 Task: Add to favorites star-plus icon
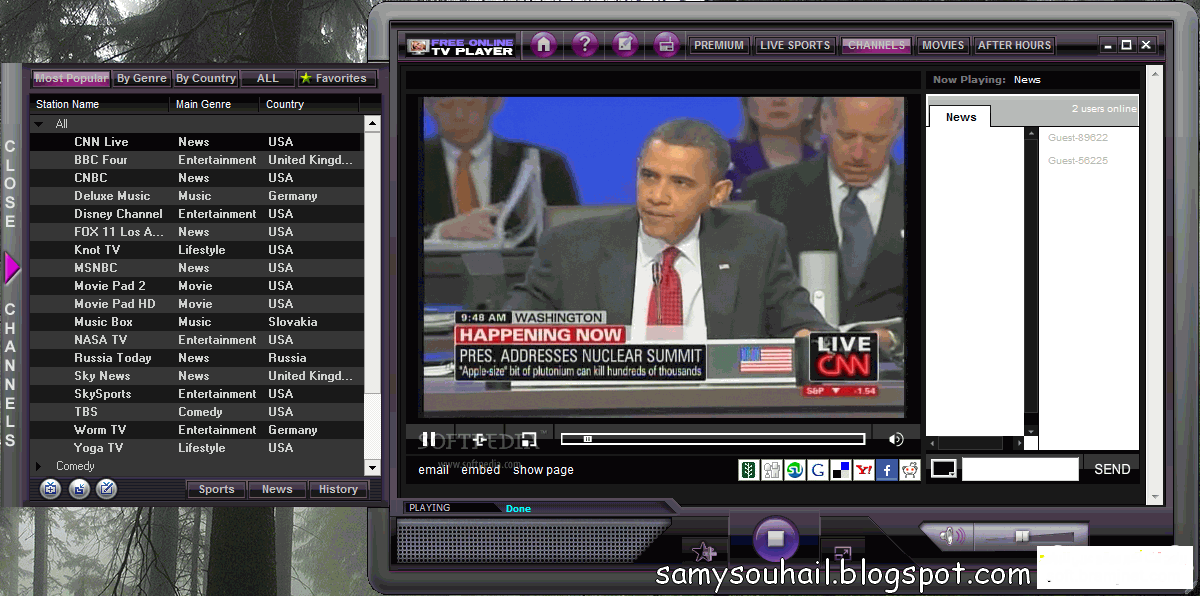[x=705, y=551]
